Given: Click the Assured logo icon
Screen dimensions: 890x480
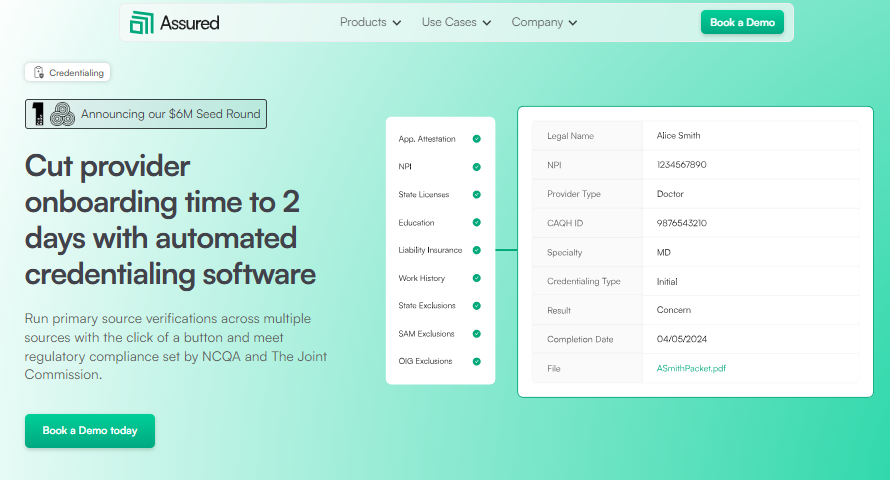Looking at the screenshot, I should [x=141, y=23].
